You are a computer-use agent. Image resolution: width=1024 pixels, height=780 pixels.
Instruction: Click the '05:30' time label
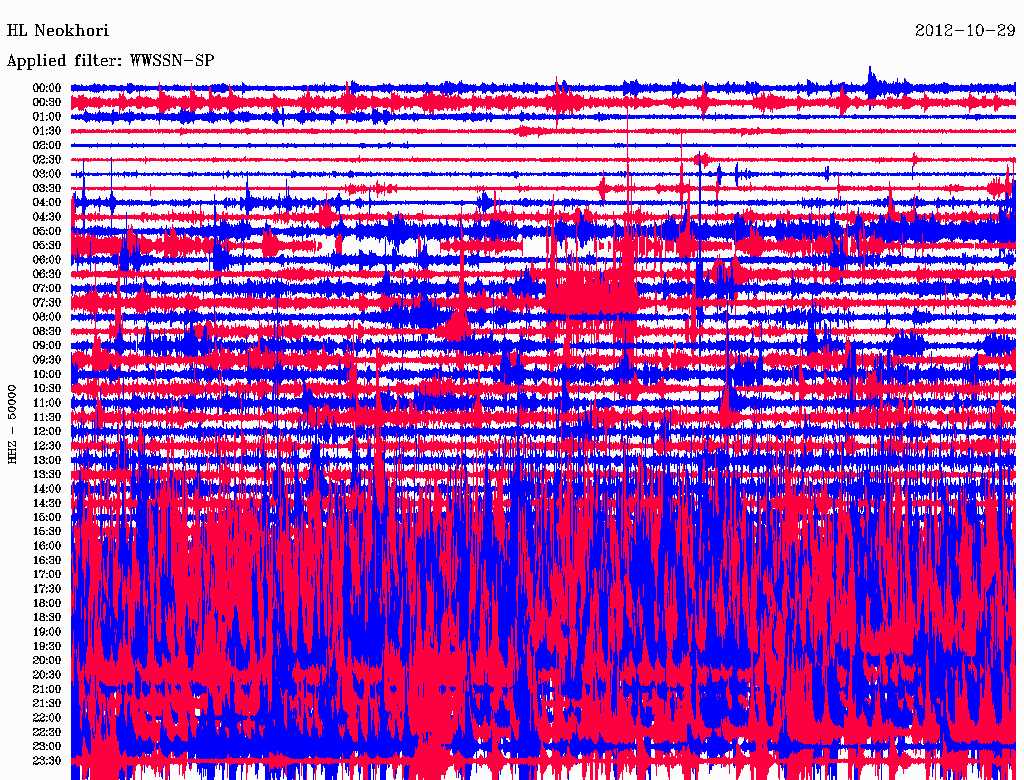[x=47, y=246]
